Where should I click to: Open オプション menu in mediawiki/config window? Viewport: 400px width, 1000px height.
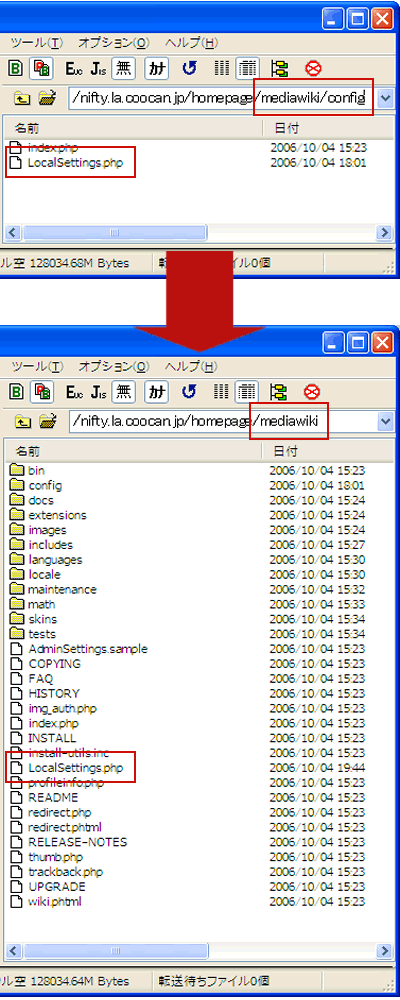(113, 43)
